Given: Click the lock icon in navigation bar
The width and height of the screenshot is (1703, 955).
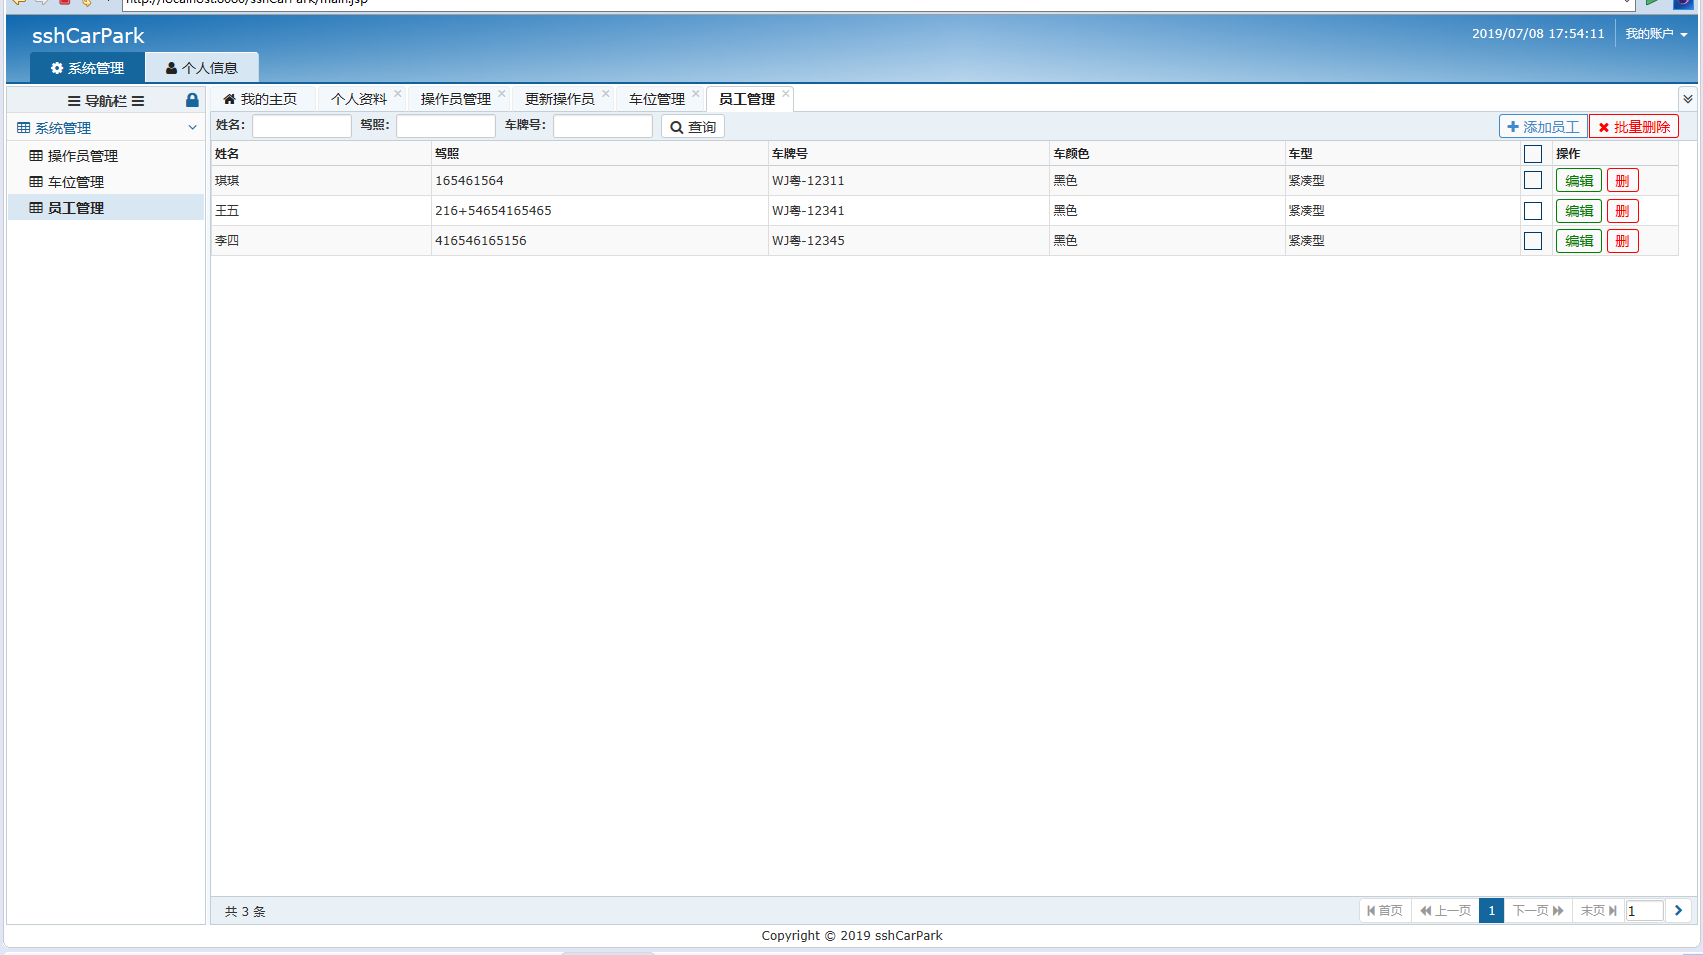Looking at the screenshot, I should click(192, 100).
